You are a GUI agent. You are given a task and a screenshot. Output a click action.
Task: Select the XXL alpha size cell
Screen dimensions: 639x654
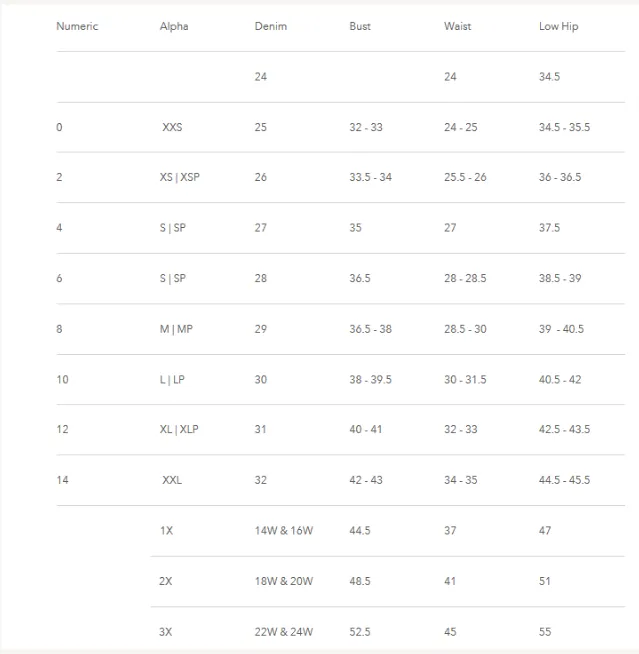pyautogui.click(x=172, y=480)
